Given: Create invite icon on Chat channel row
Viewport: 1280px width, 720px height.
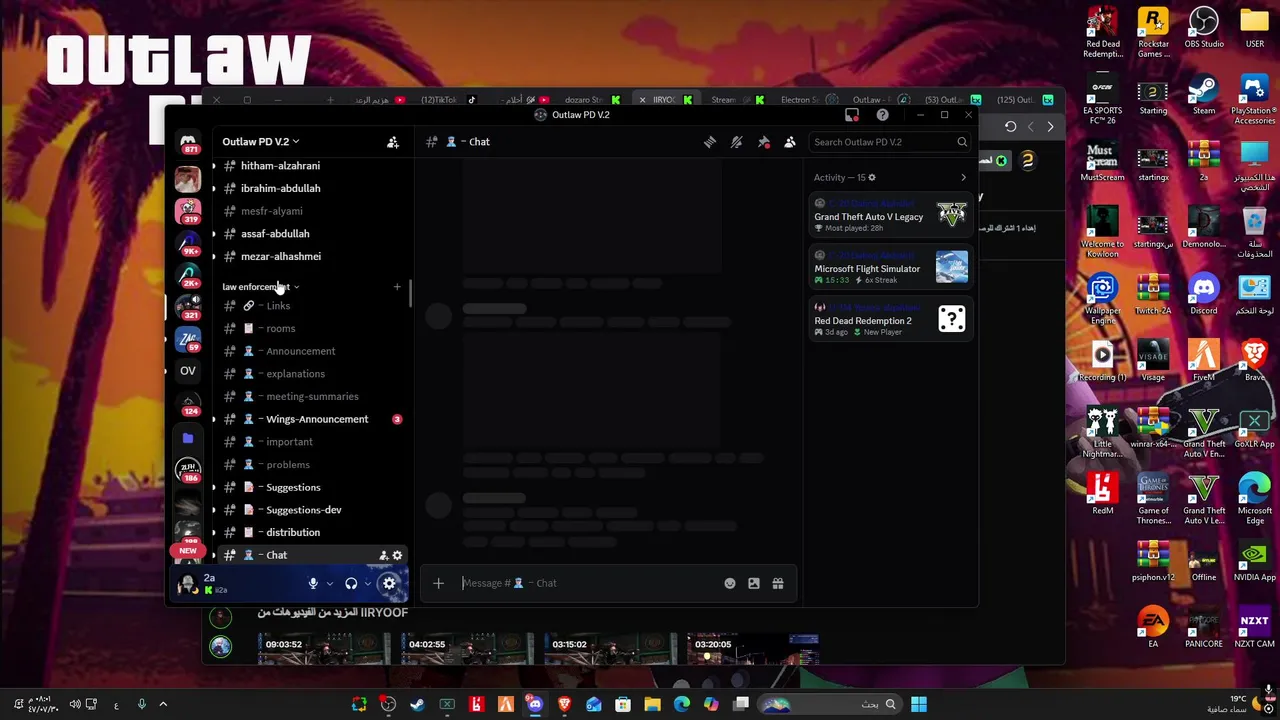Looking at the screenshot, I should 383,555.
